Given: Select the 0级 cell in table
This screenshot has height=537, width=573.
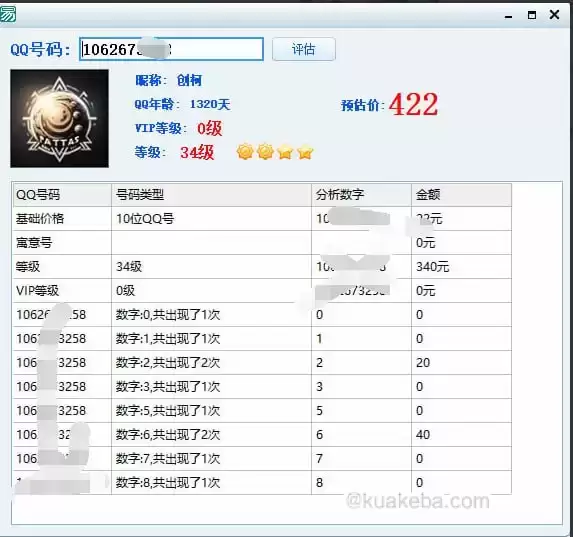Looking at the screenshot, I should [211, 291].
